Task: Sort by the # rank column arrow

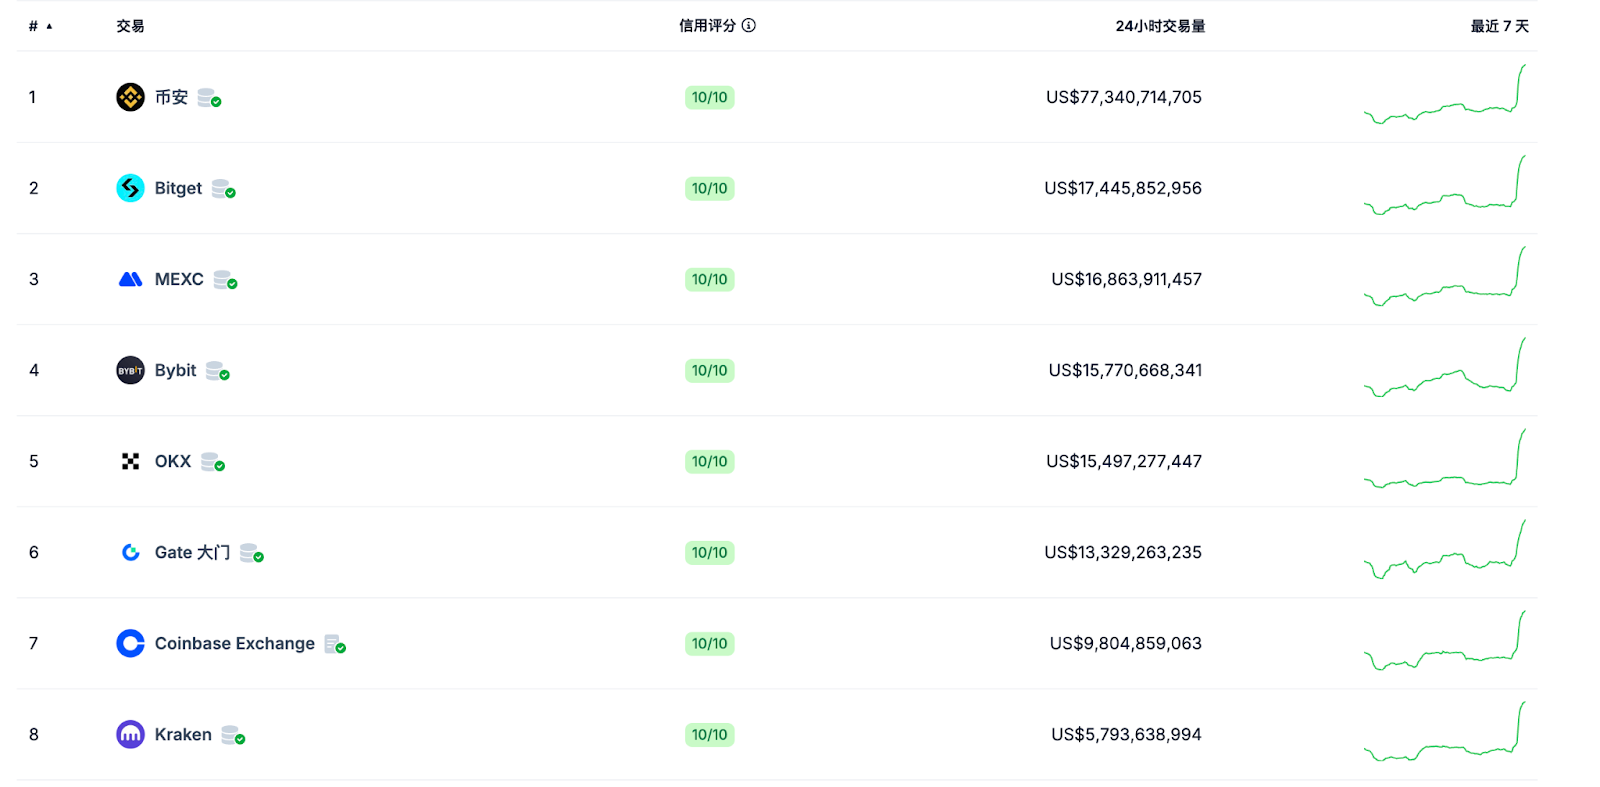Action: (x=49, y=26)
